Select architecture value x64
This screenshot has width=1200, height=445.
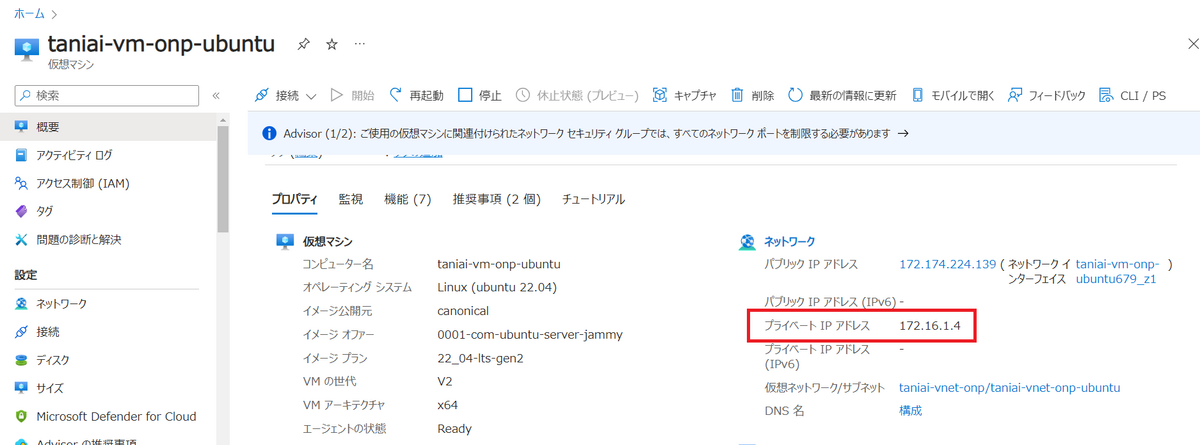[x=449, y=405]
